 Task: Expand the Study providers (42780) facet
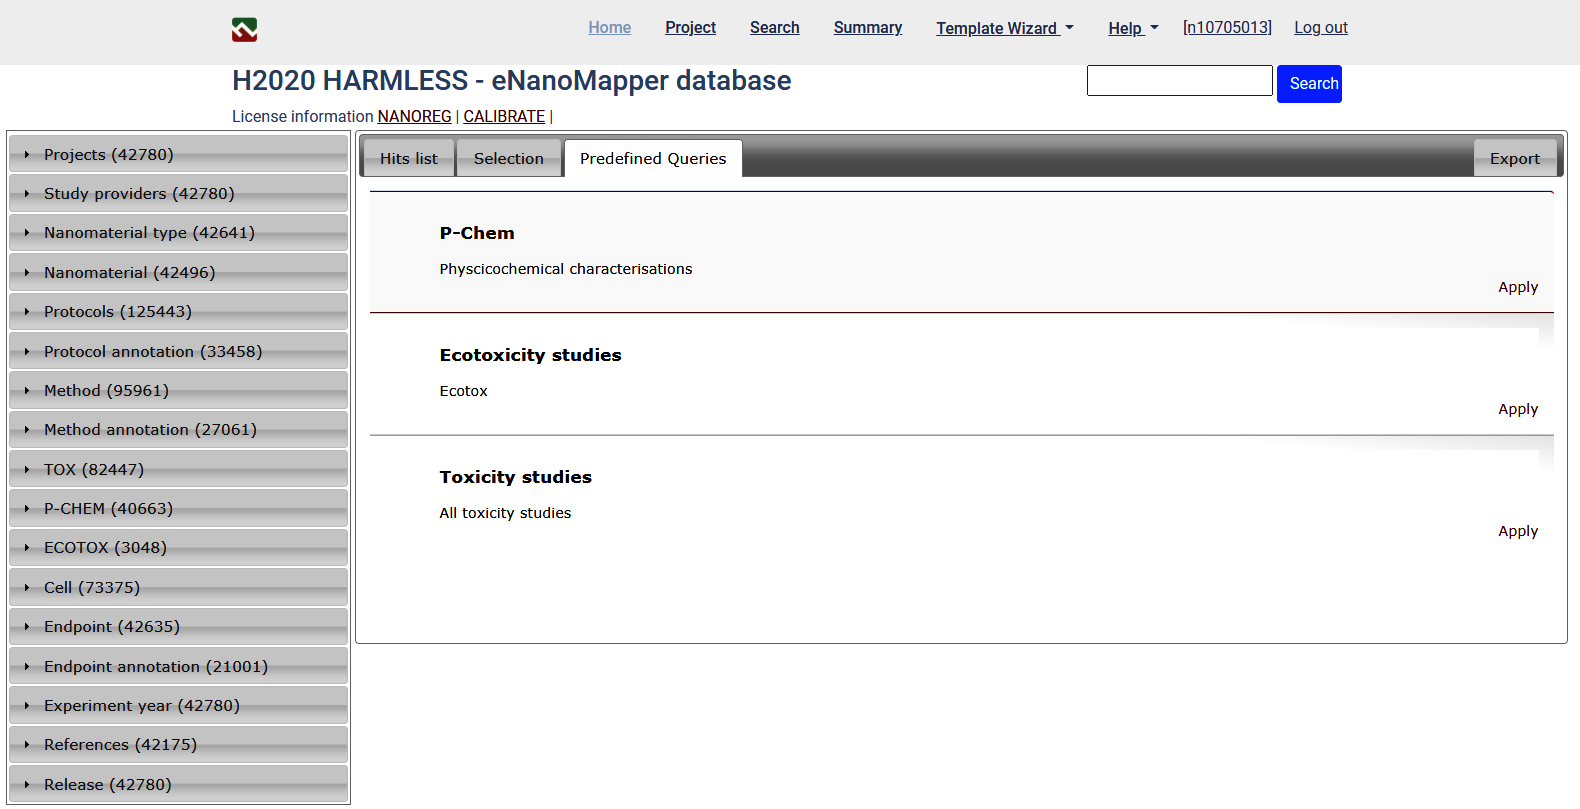coord(179,194)
